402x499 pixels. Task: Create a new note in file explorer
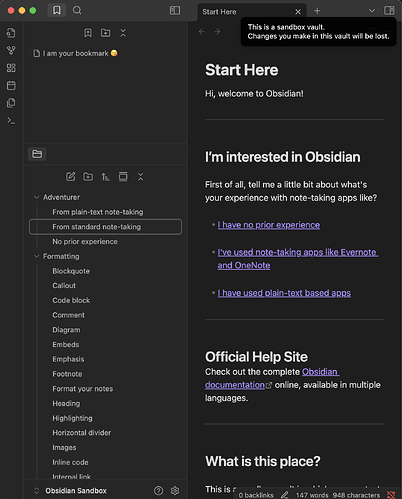[x=71, y=177]
